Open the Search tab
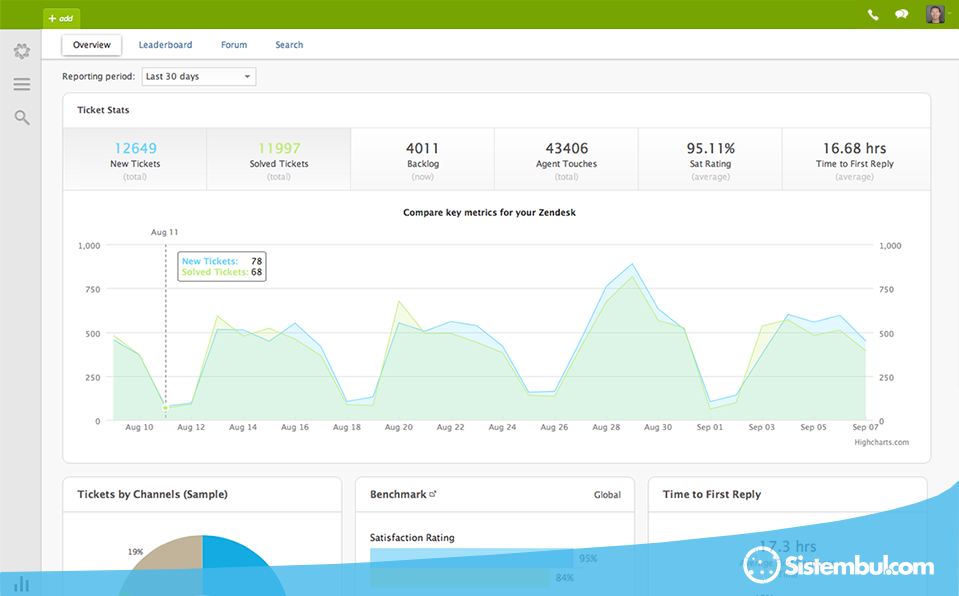959x596 pixels. coord(289,45)
